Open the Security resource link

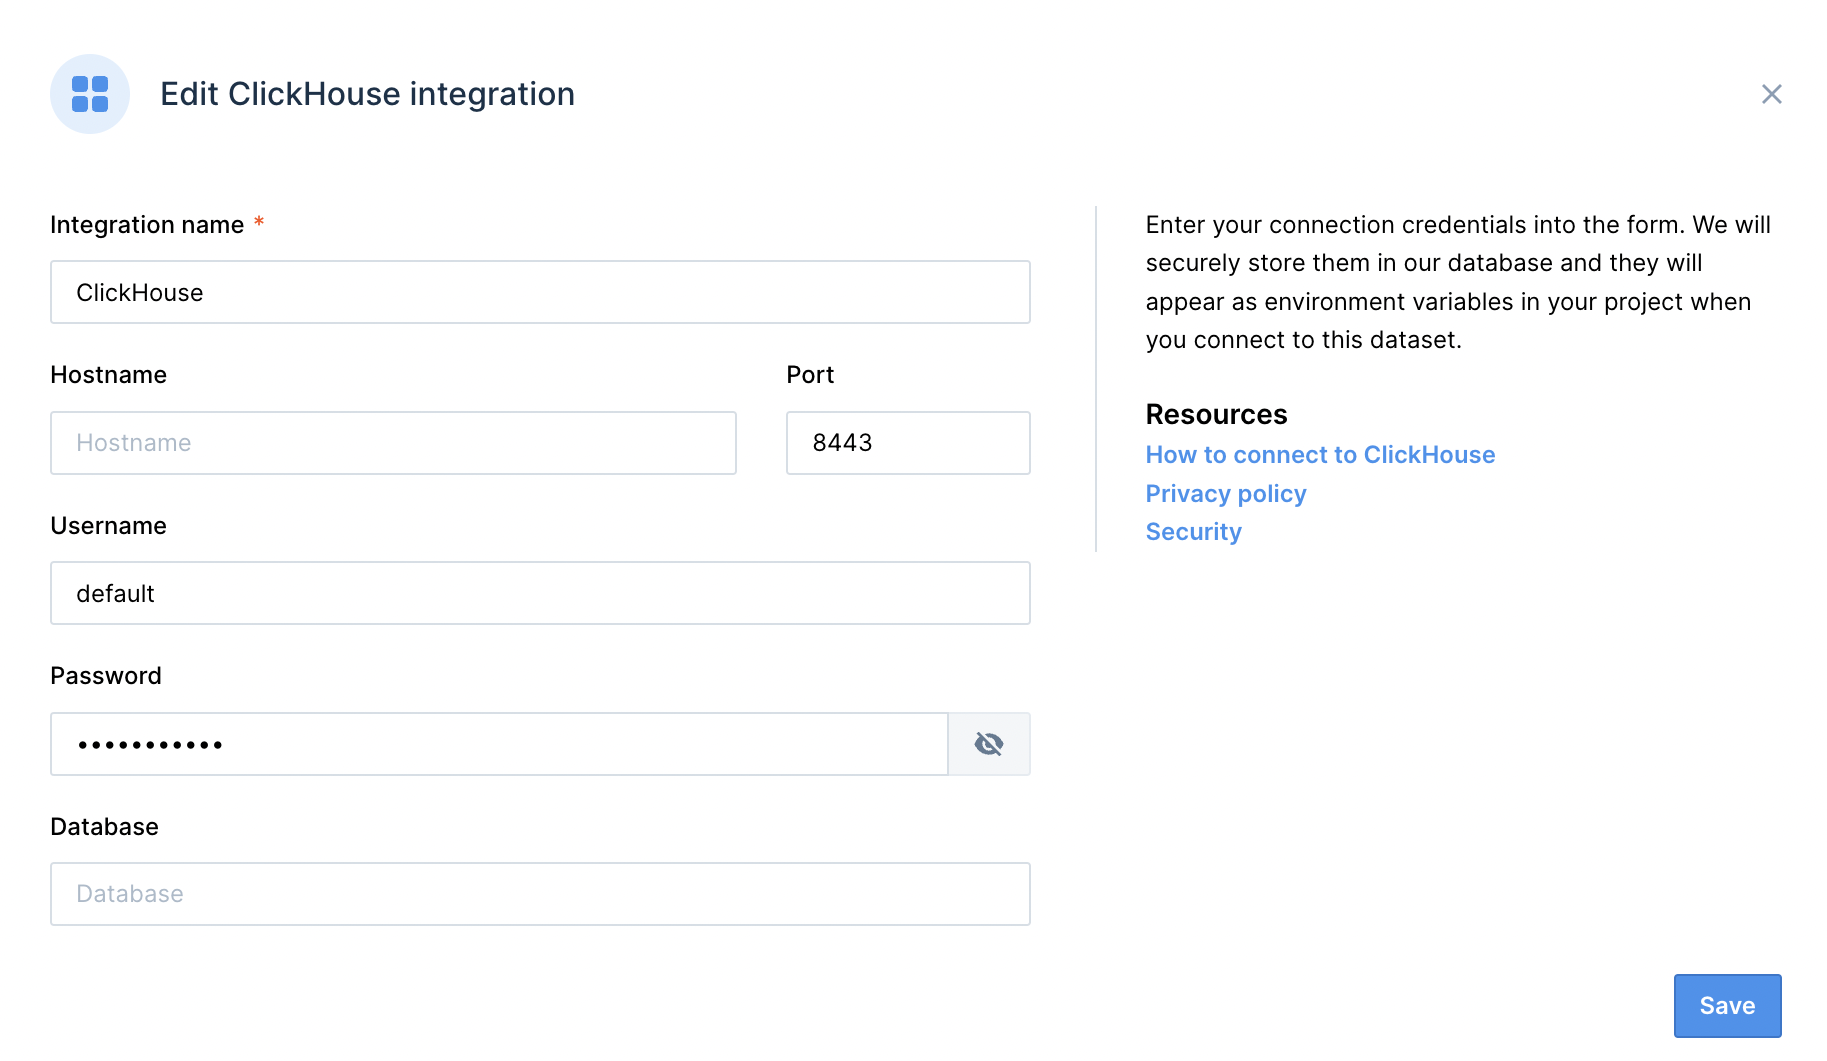pyautogui.click(x=1193, y=532)
